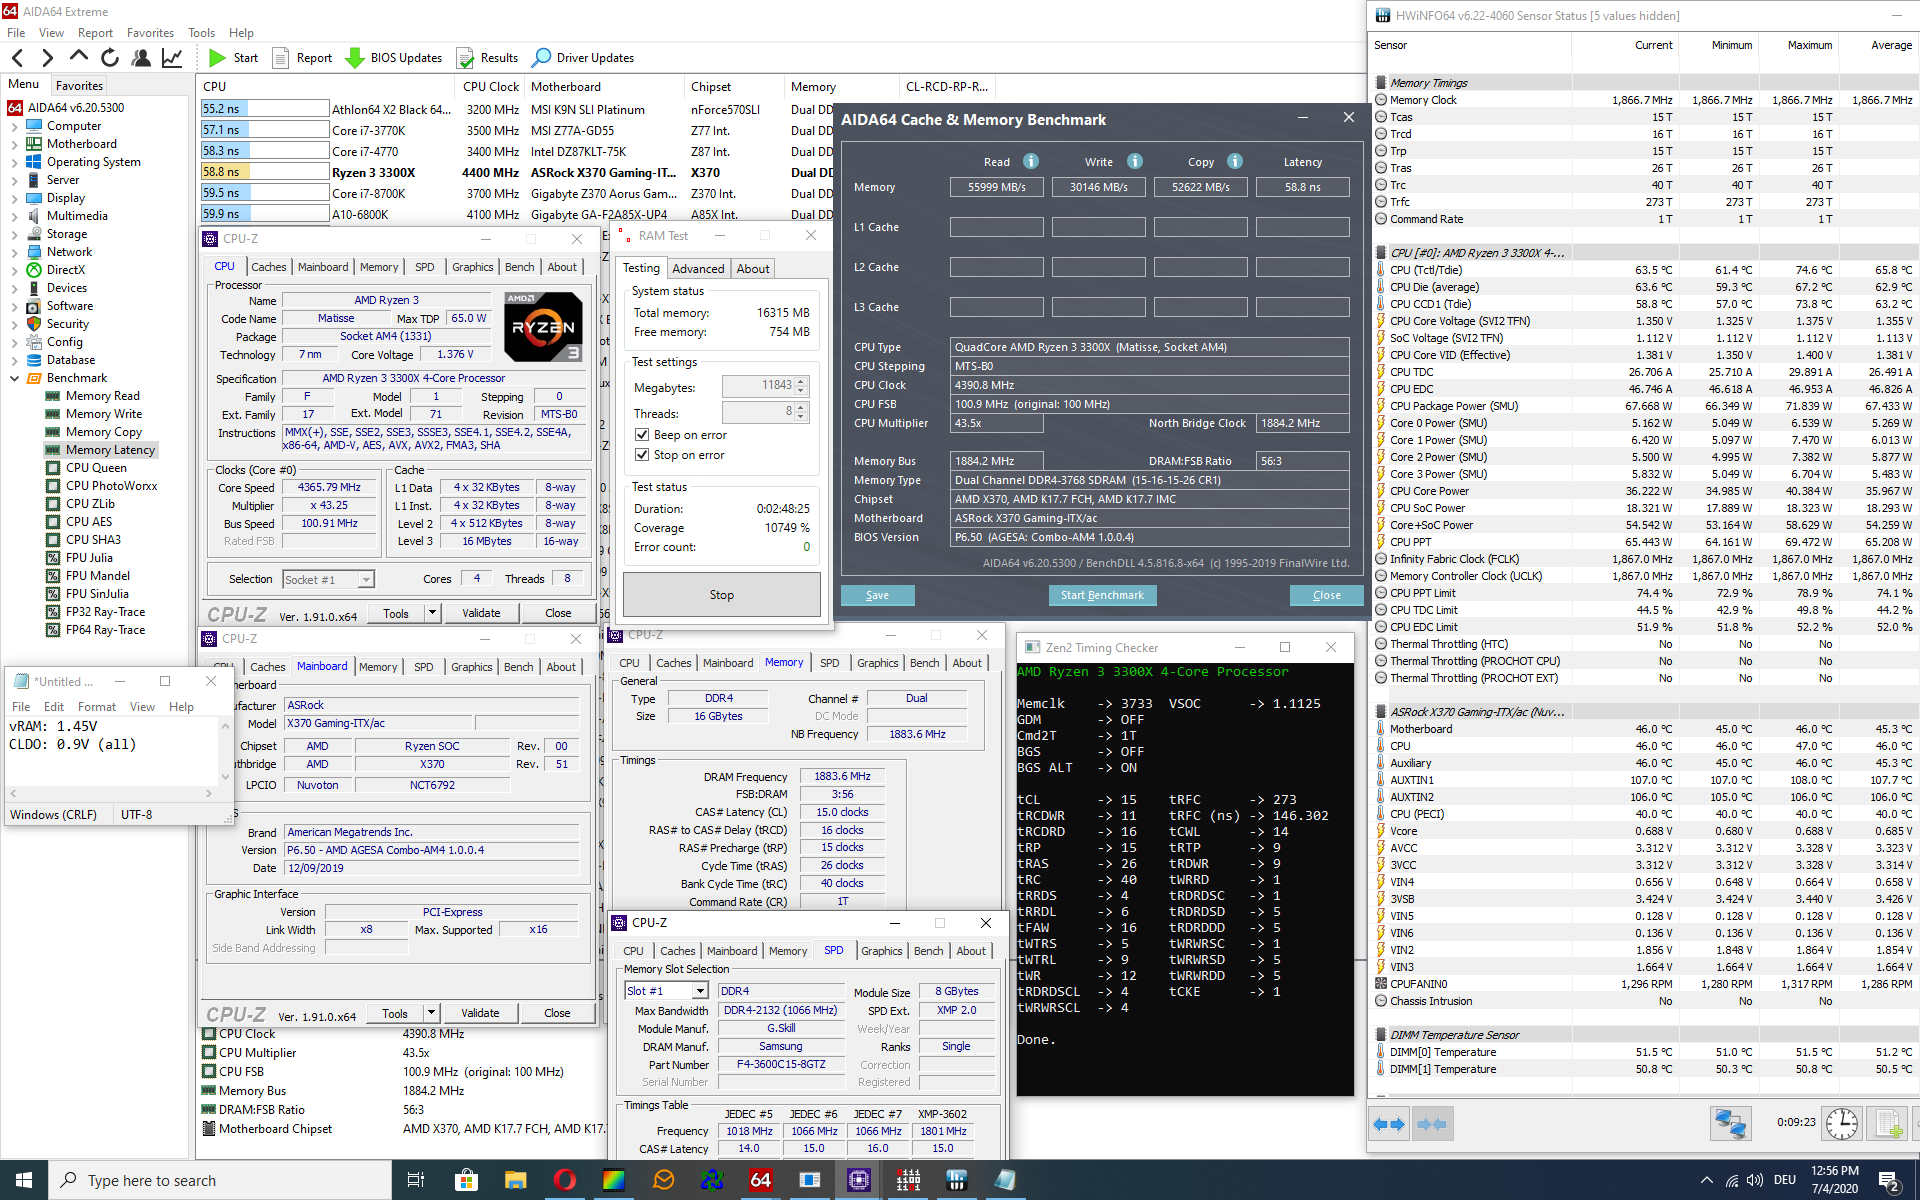Open the Favorites menu in AIDA64
This screenshot has height=1200, width=1920.
click(x=150, y=33)
